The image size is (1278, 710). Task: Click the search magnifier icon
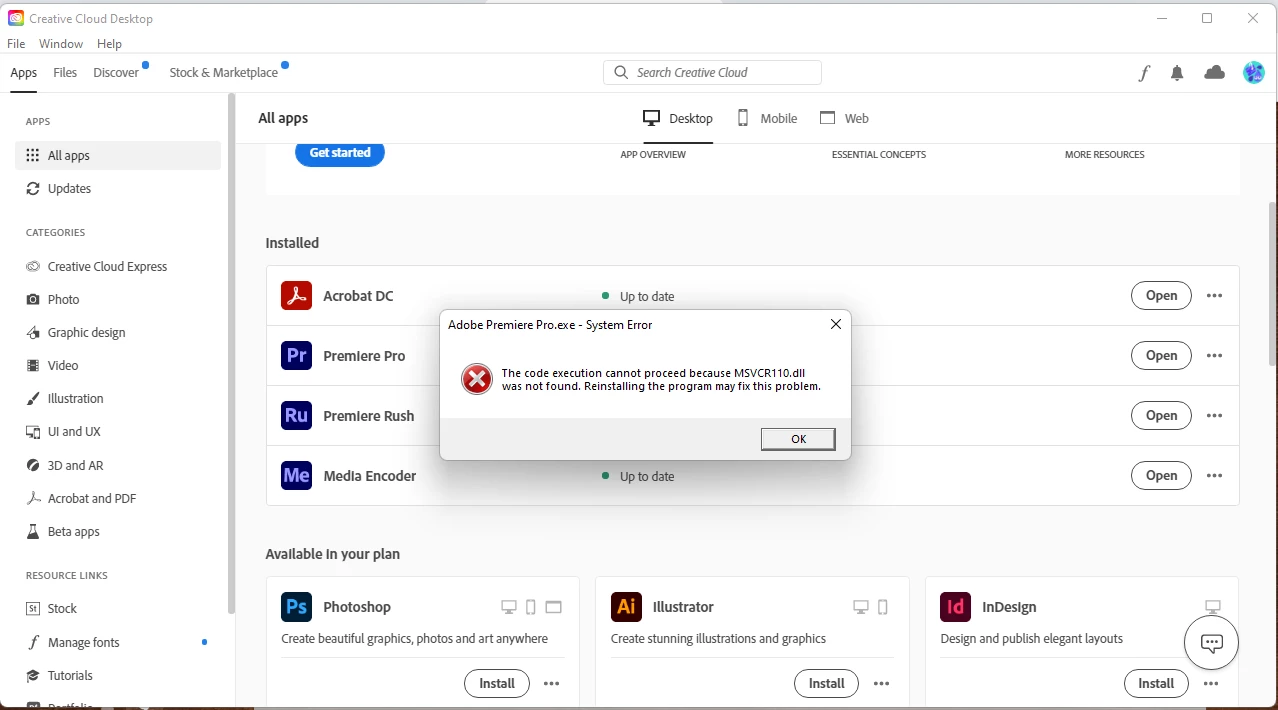[x=621, y=73]
